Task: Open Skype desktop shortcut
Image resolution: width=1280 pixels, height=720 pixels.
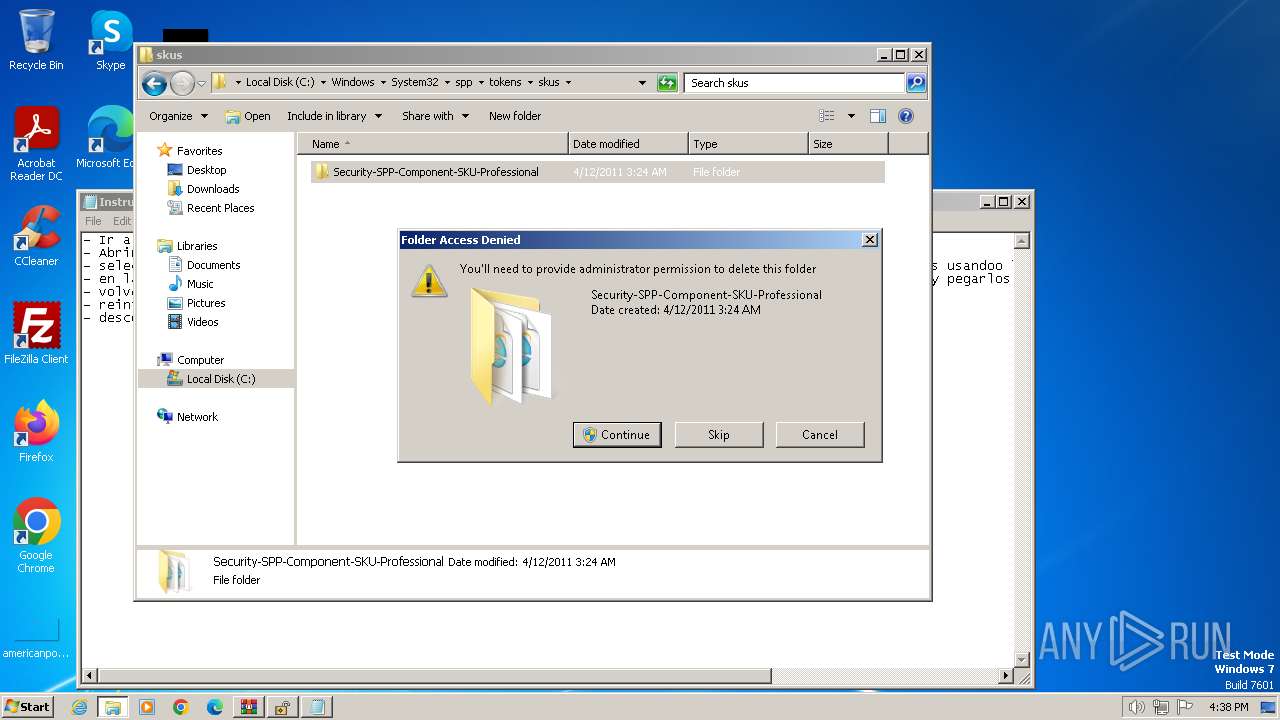Action: [x=111, y=40]
